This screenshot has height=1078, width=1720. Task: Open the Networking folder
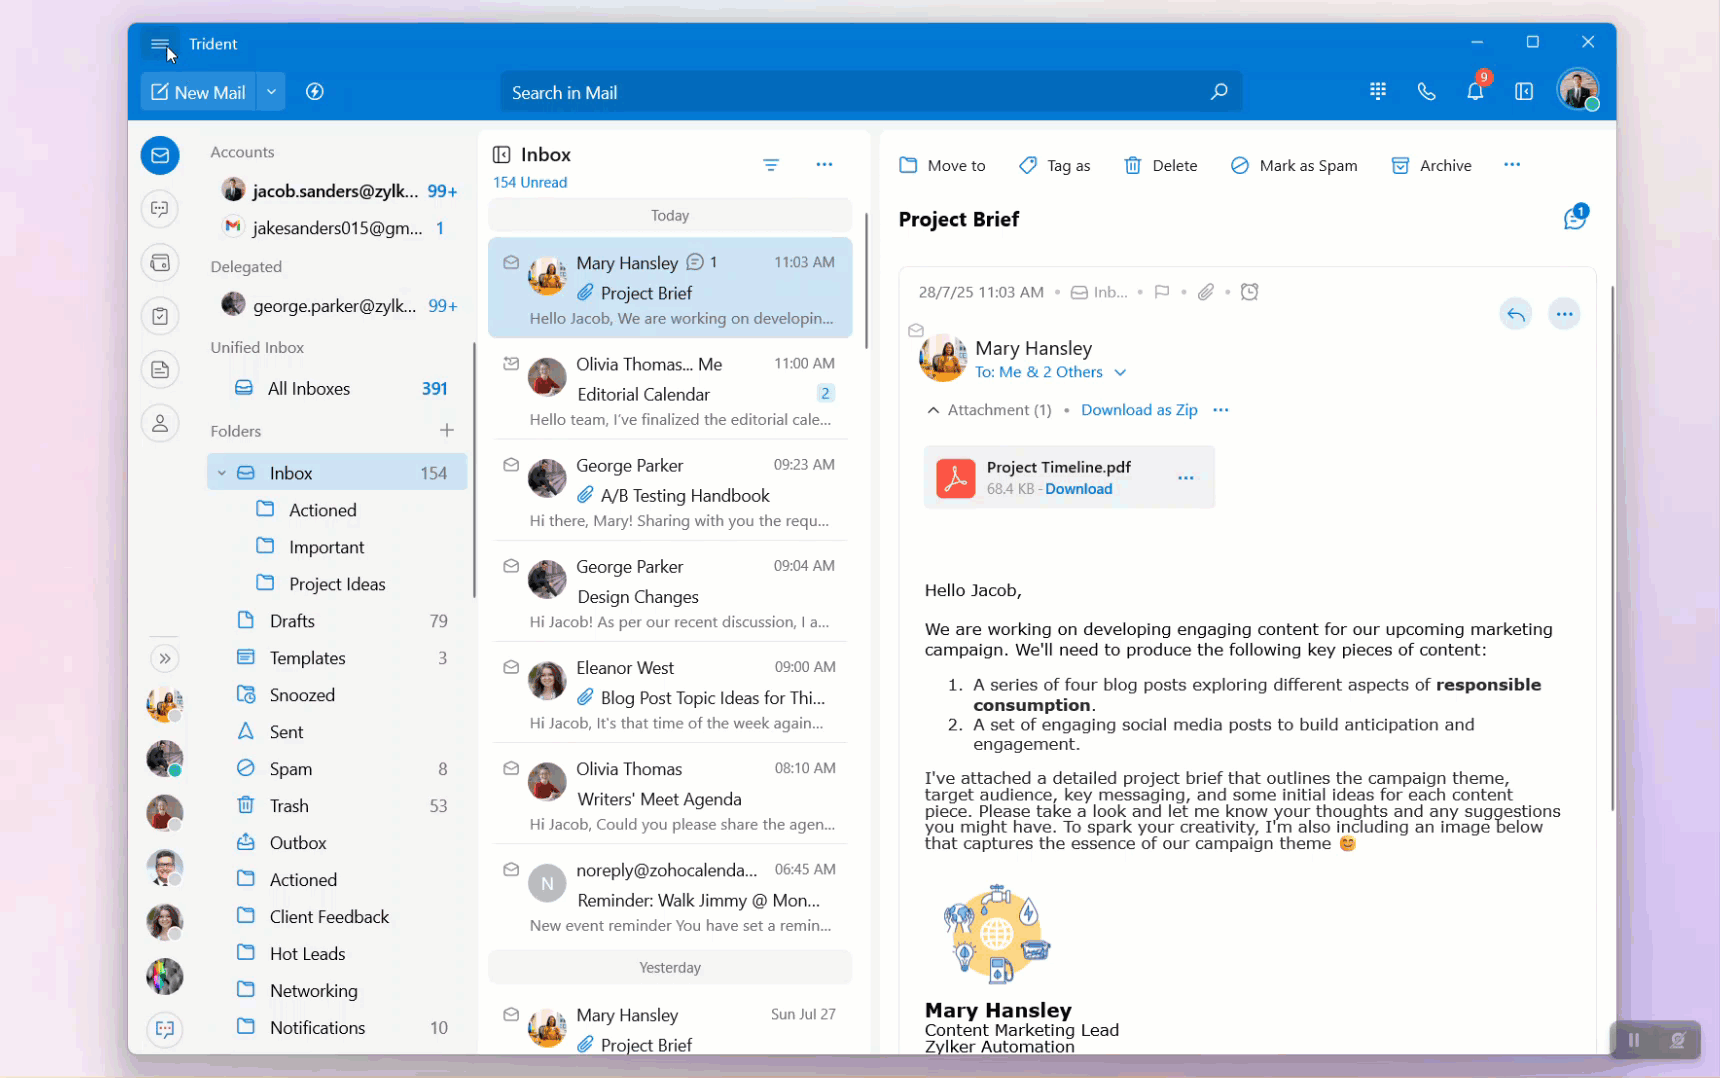[x=338, y=991]
